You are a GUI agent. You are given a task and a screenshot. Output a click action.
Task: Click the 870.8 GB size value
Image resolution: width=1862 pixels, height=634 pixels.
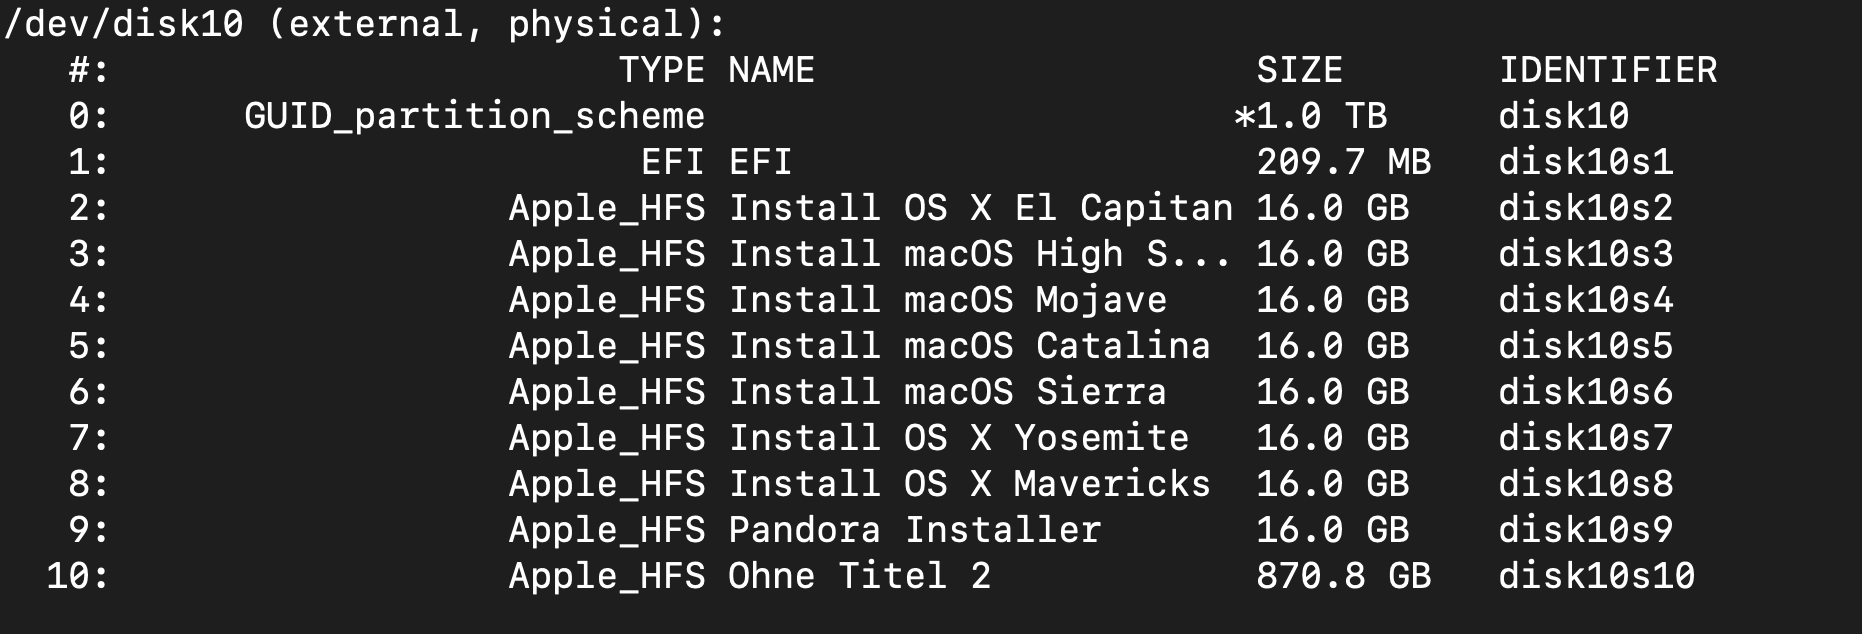1343,576
